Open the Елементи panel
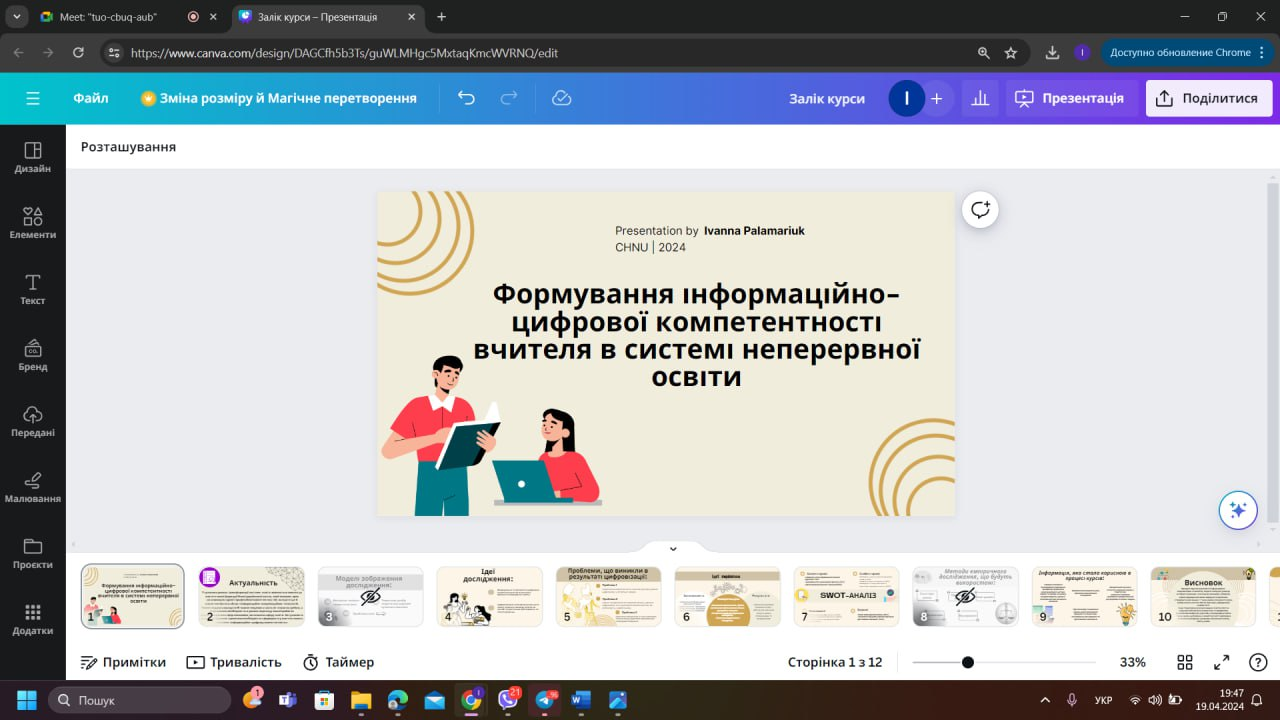The height and width of the screenshot is (720, 1280). (33, 223)
